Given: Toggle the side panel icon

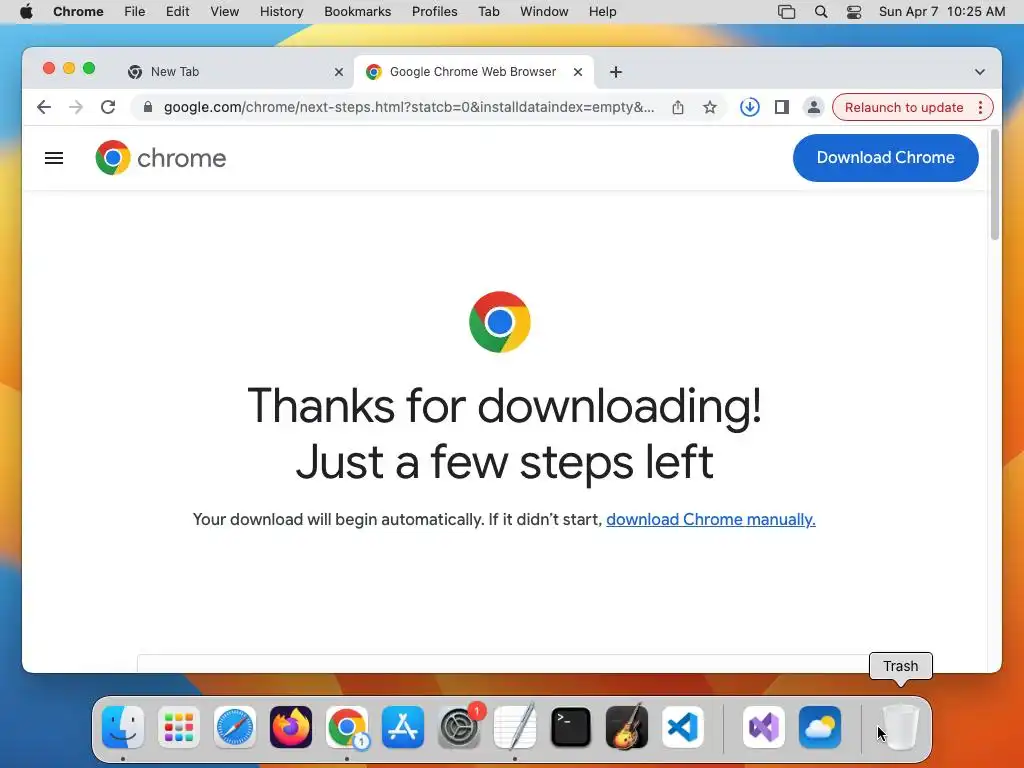Looking at the screenshot, I should coord(782,107).
